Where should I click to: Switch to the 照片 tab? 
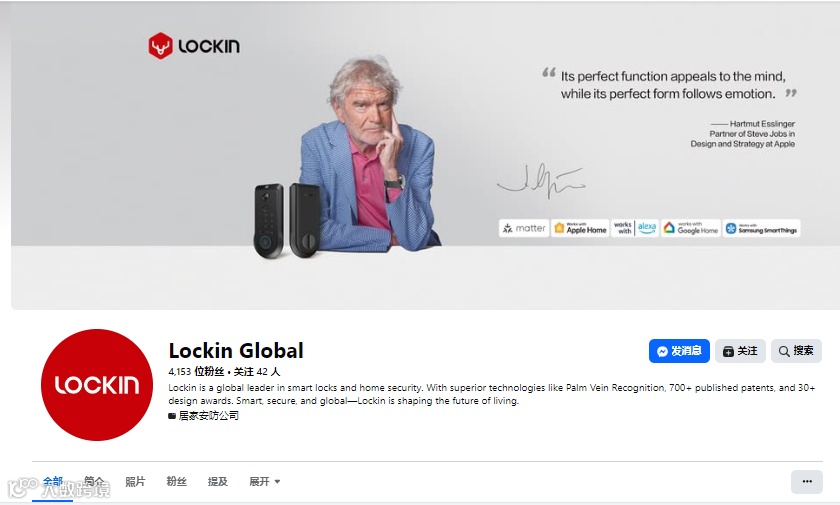tap(135, 481)
